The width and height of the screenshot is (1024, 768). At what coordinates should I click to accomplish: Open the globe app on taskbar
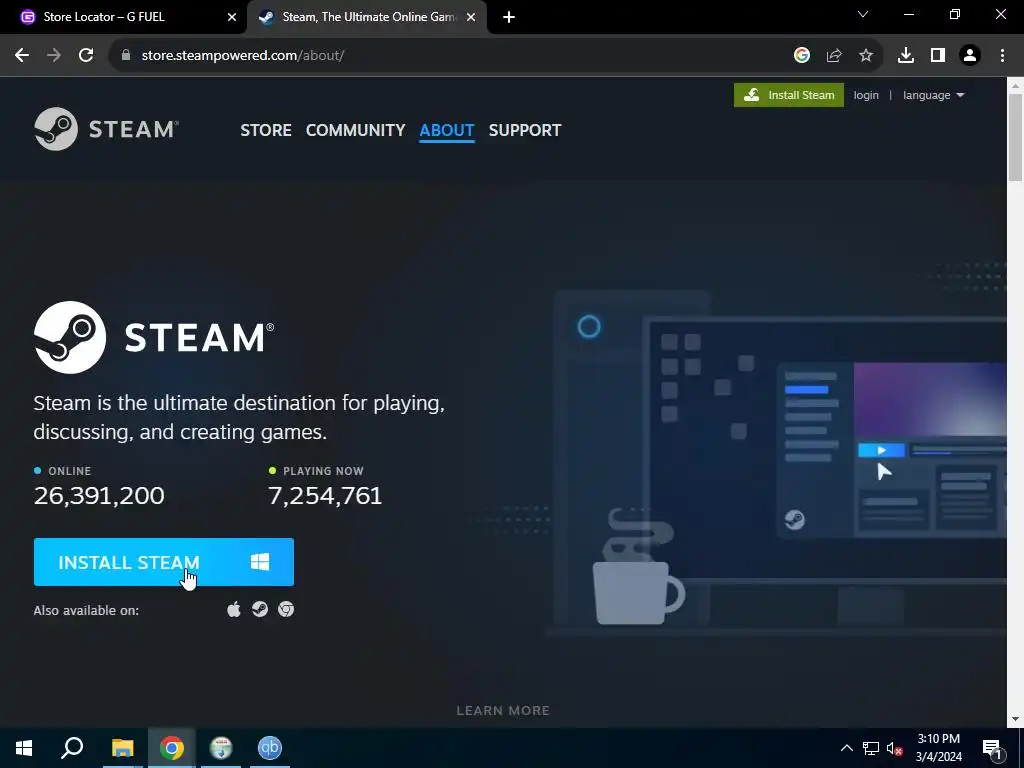coord(221,748)
